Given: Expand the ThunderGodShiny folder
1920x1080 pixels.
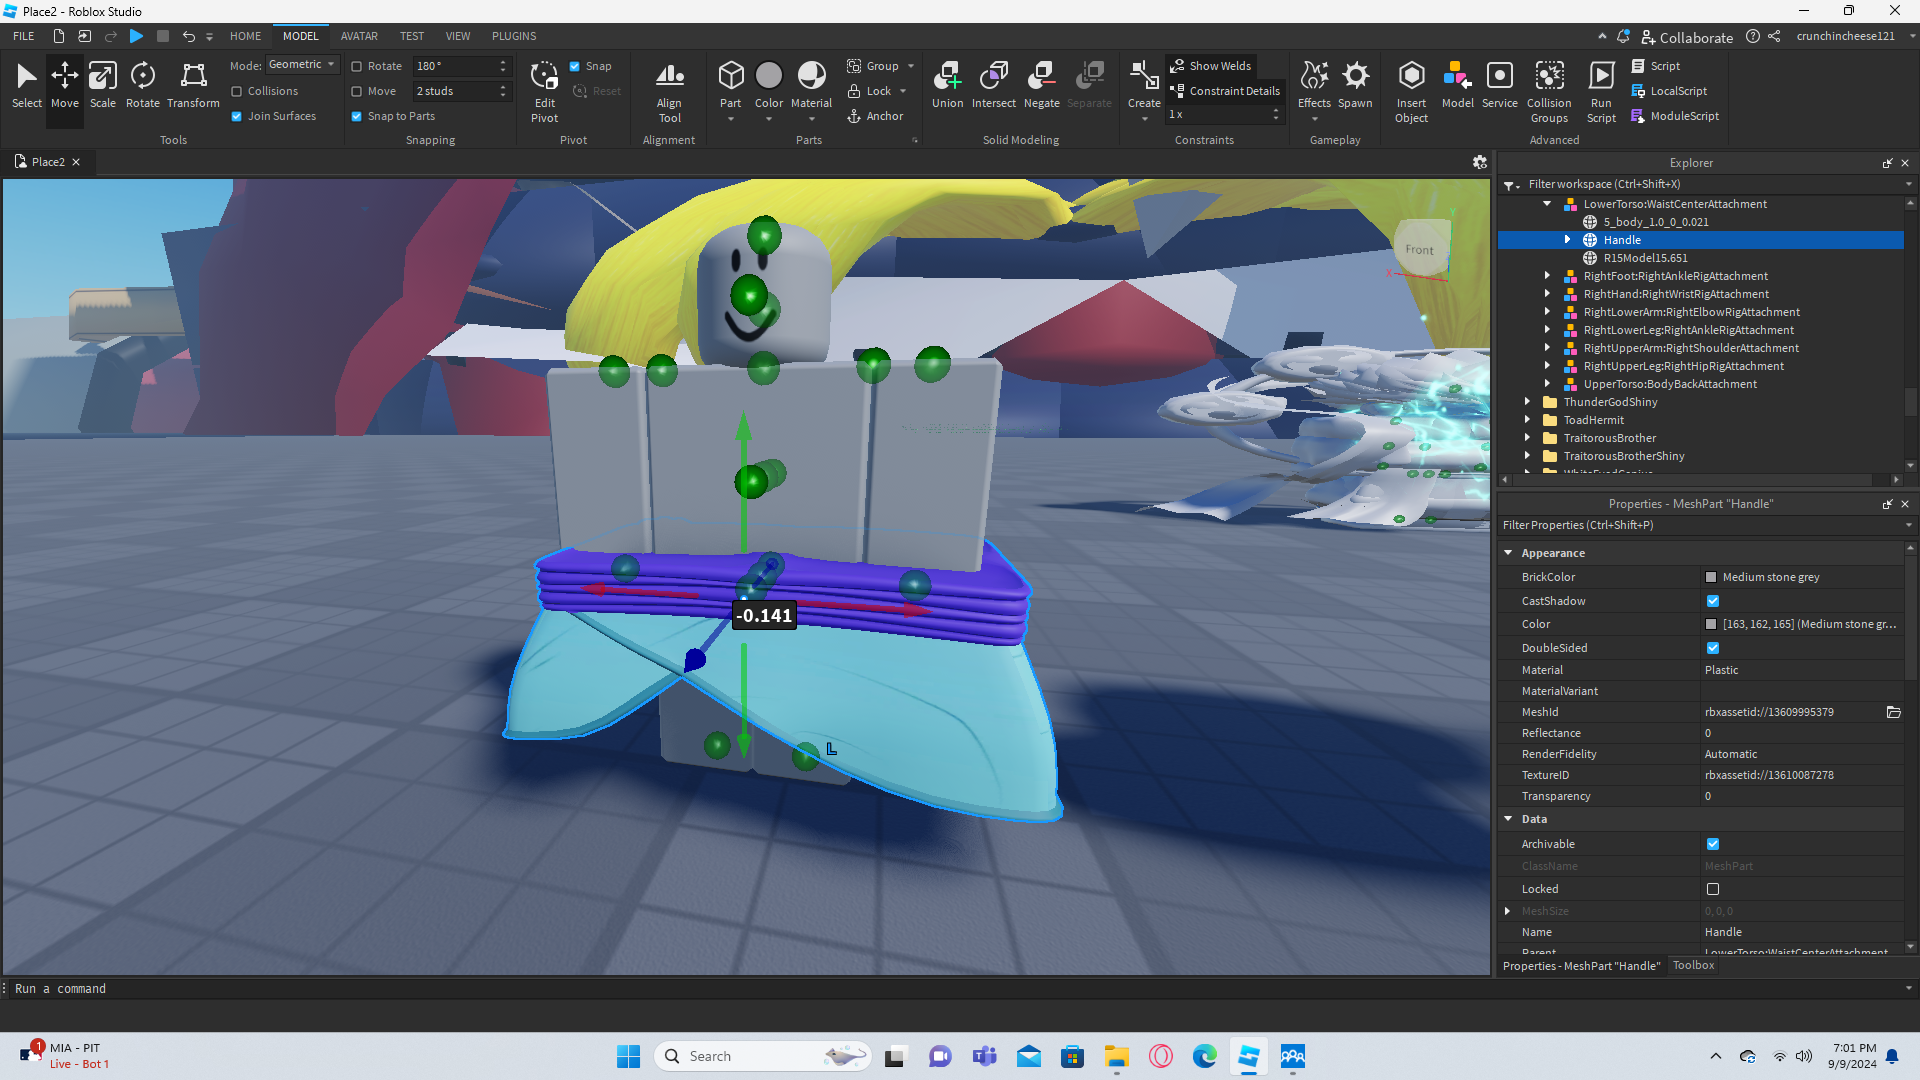Looking at the screenshot, I should pyautogui.click(x=1527, y=402).
